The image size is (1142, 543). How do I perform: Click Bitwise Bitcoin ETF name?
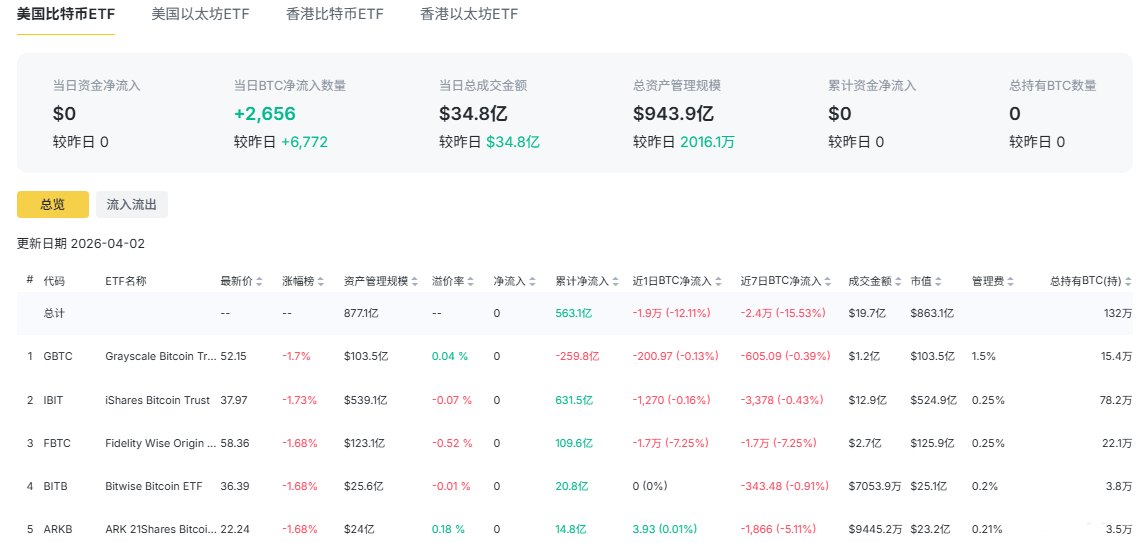[x=154, y=485]
